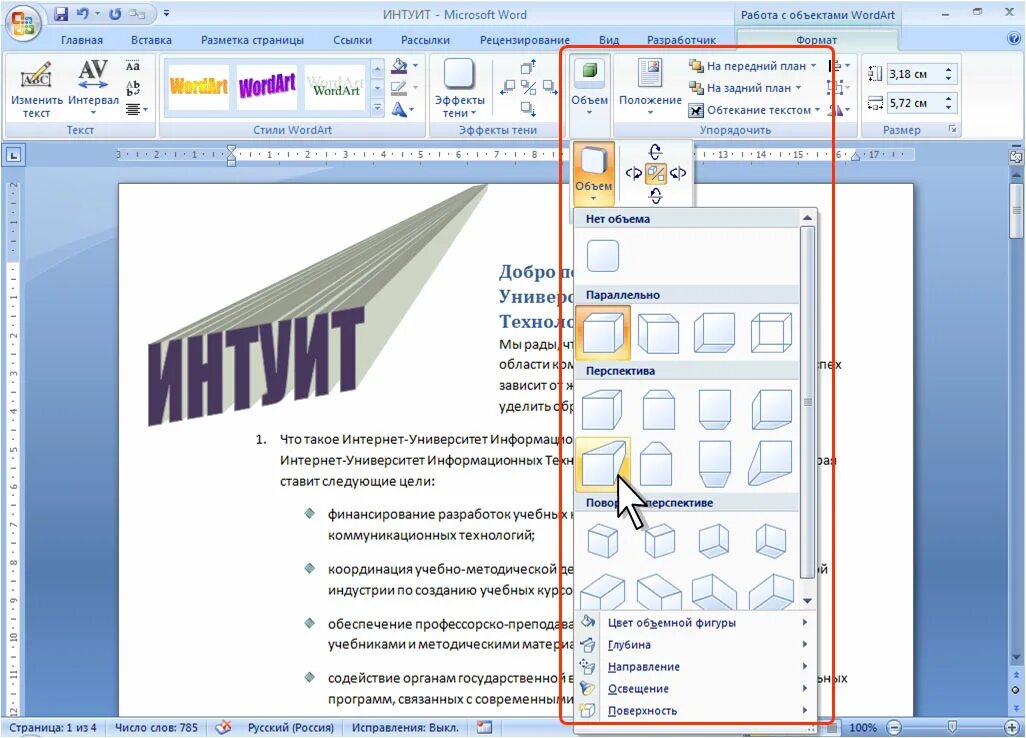Nudge shadow down icon

pos(528,109)
